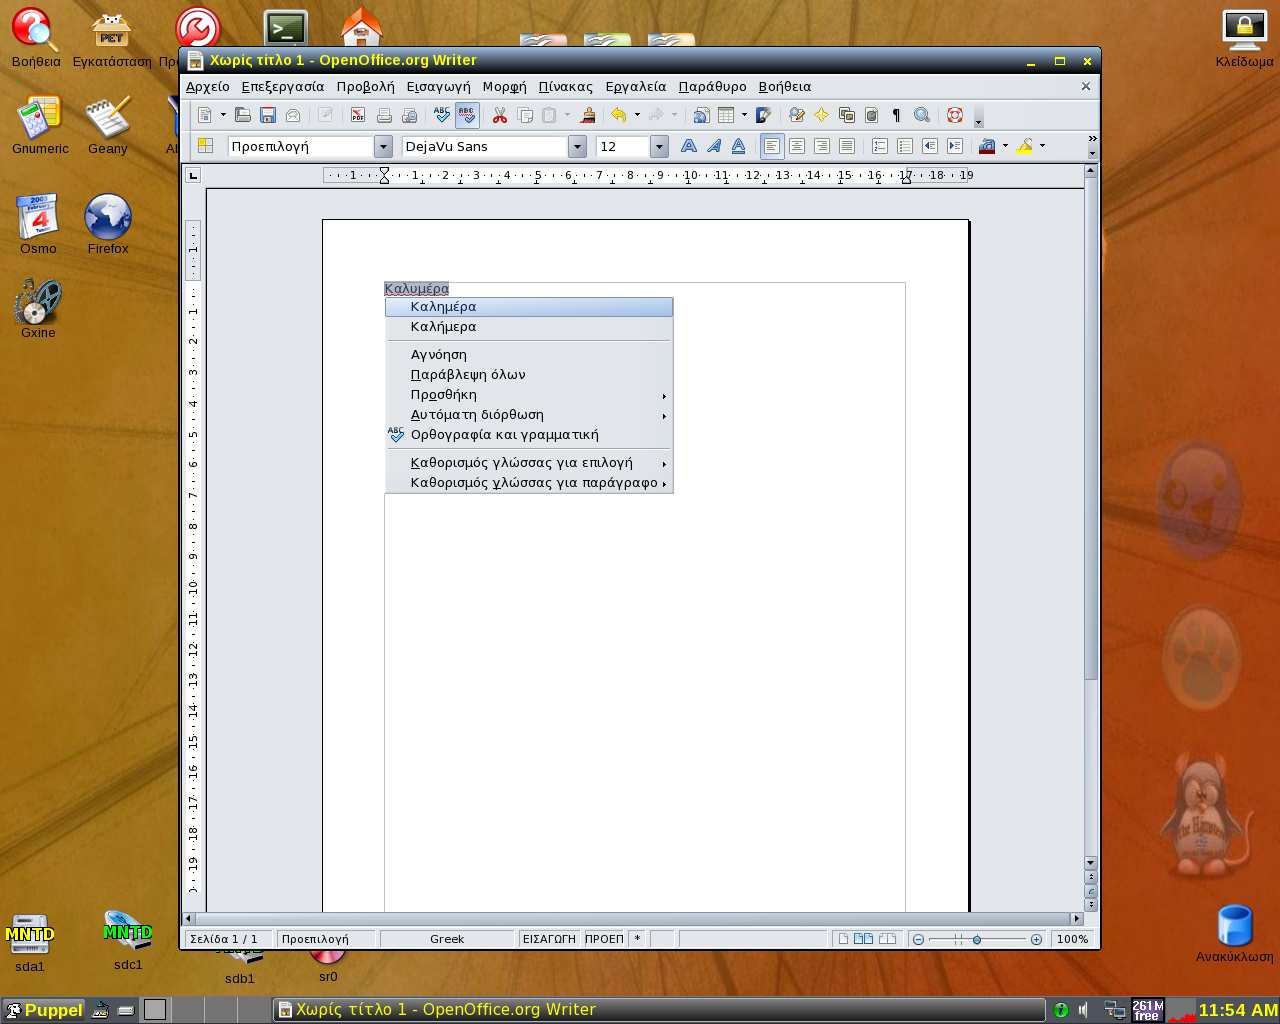Click the Increase Indent icon
This screenshot has width=1280, height=1024.
[x=955, y=146]
